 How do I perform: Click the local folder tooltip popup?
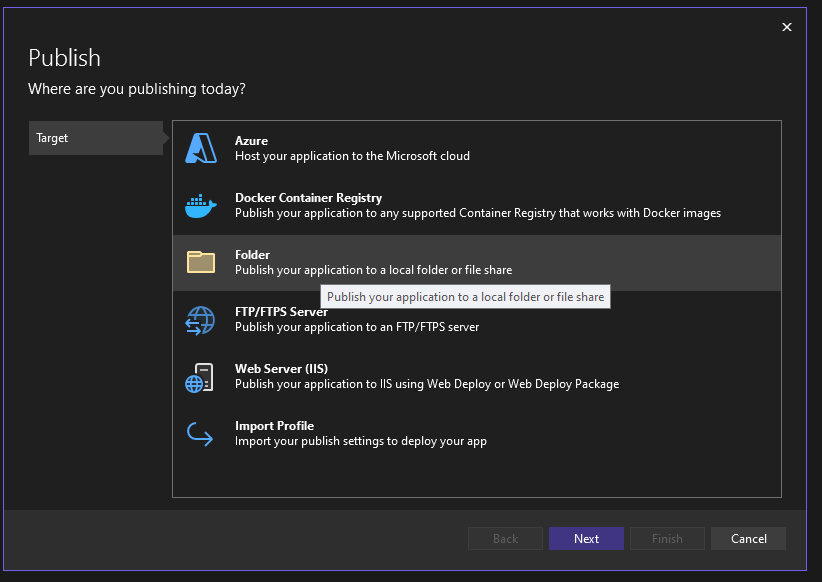[x=466, y=297]
